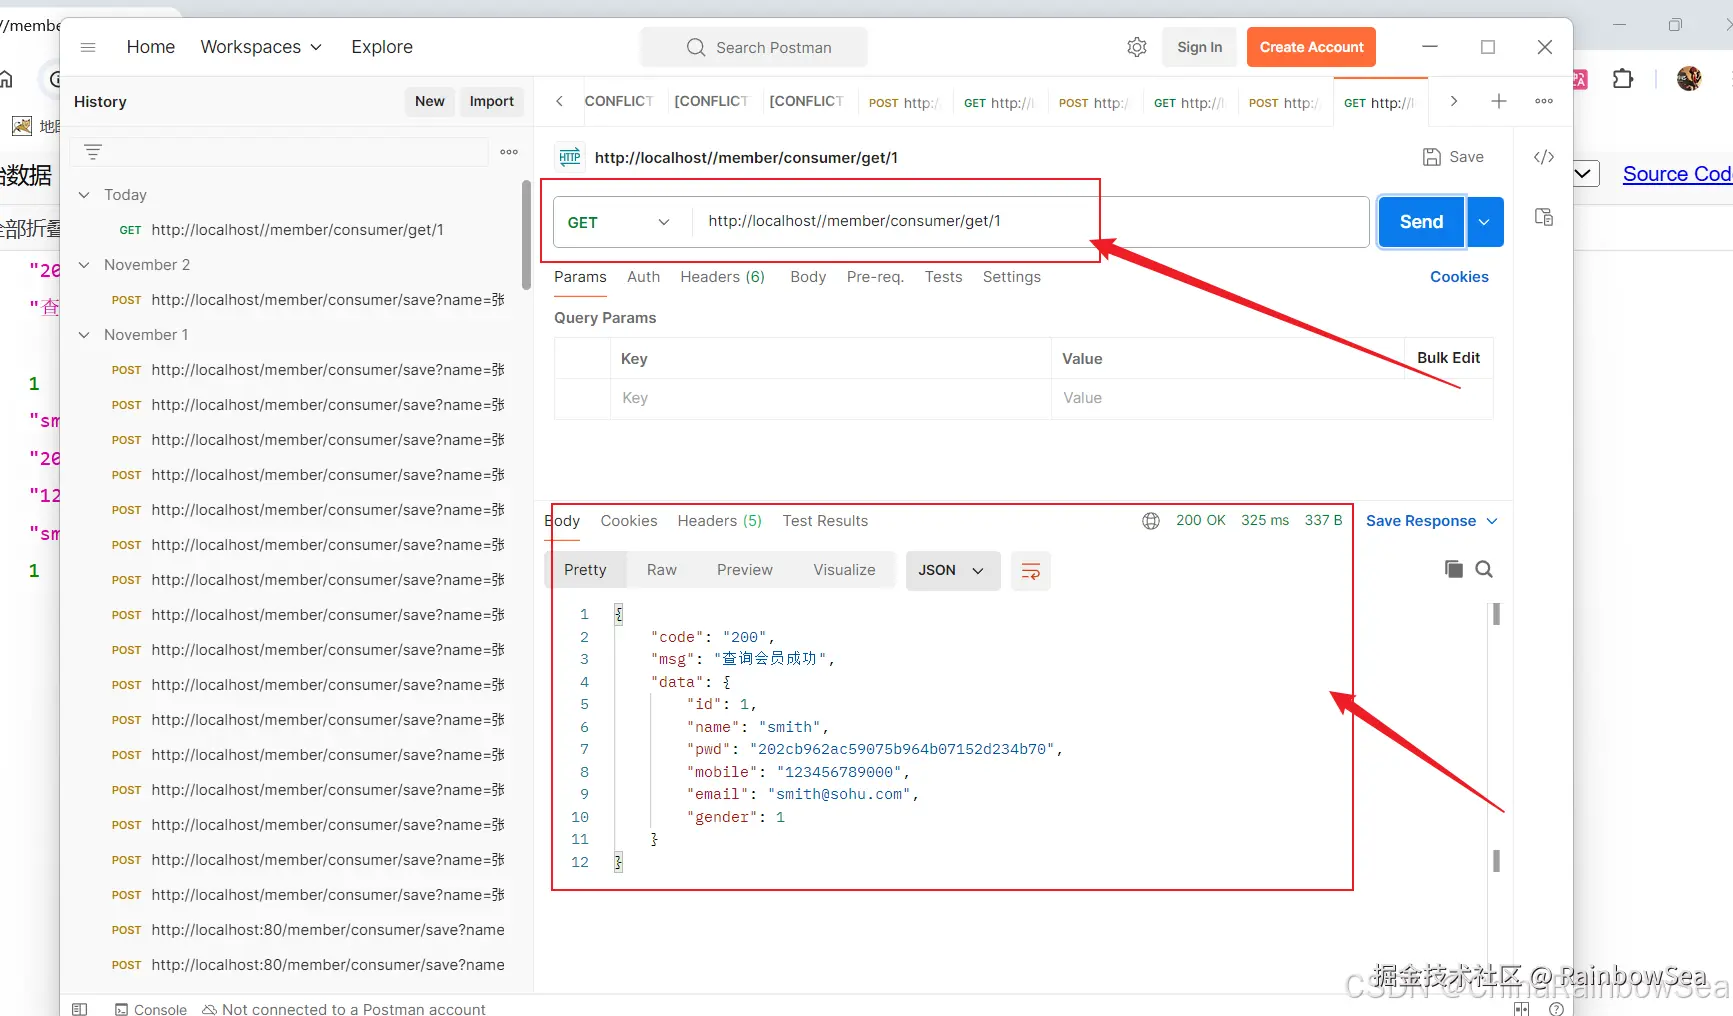The width and height of the screenshot is (1733, 1016).
Task: Open the request Headers (6) tab
Action: [x=722, y=277]
